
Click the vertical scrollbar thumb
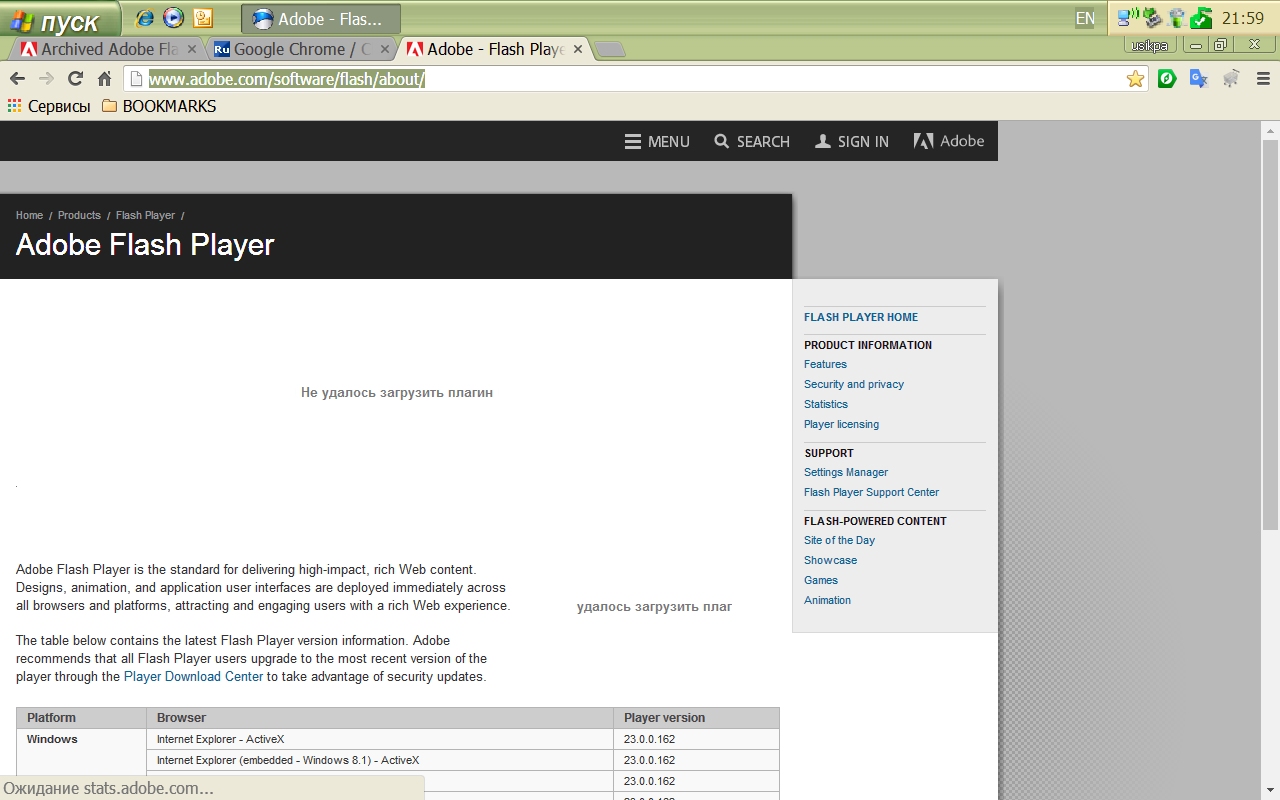tap(1270, 335)
